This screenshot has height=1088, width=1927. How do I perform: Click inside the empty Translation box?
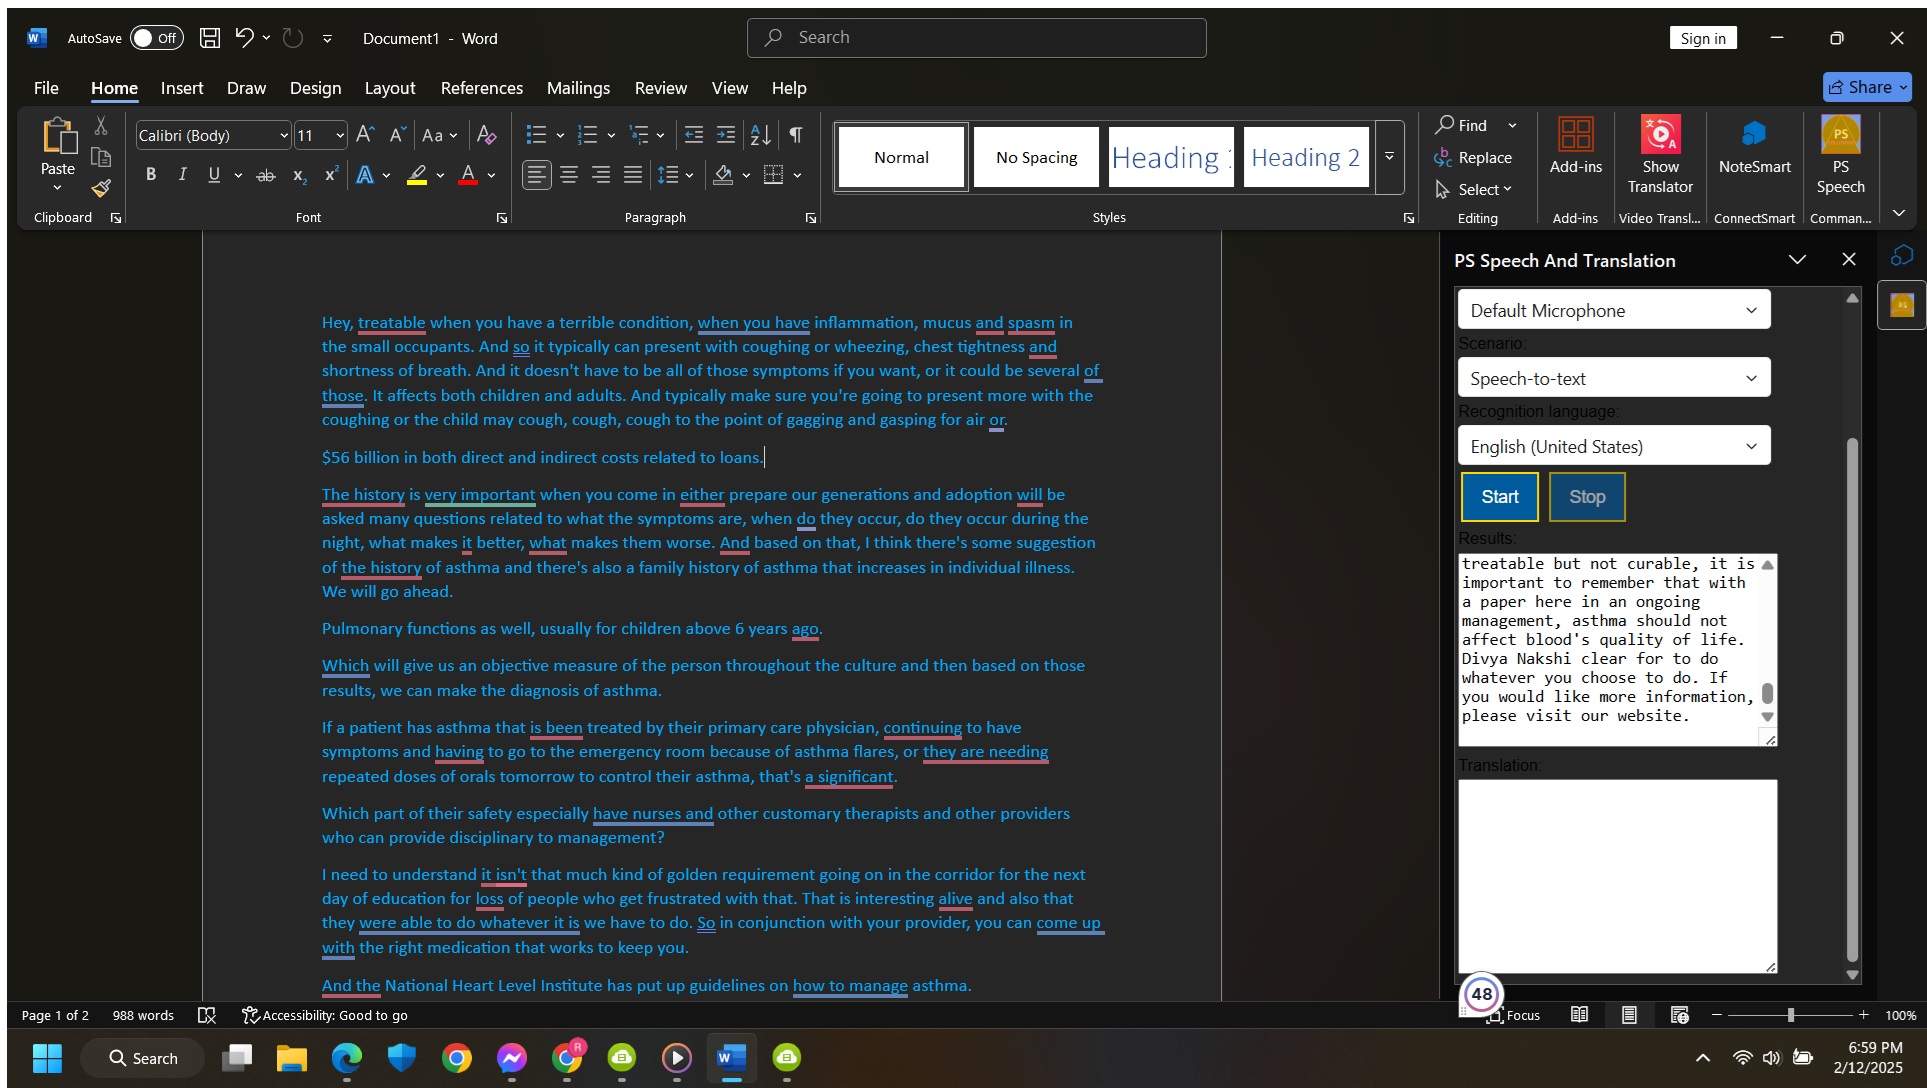[x=1616, y=875]
